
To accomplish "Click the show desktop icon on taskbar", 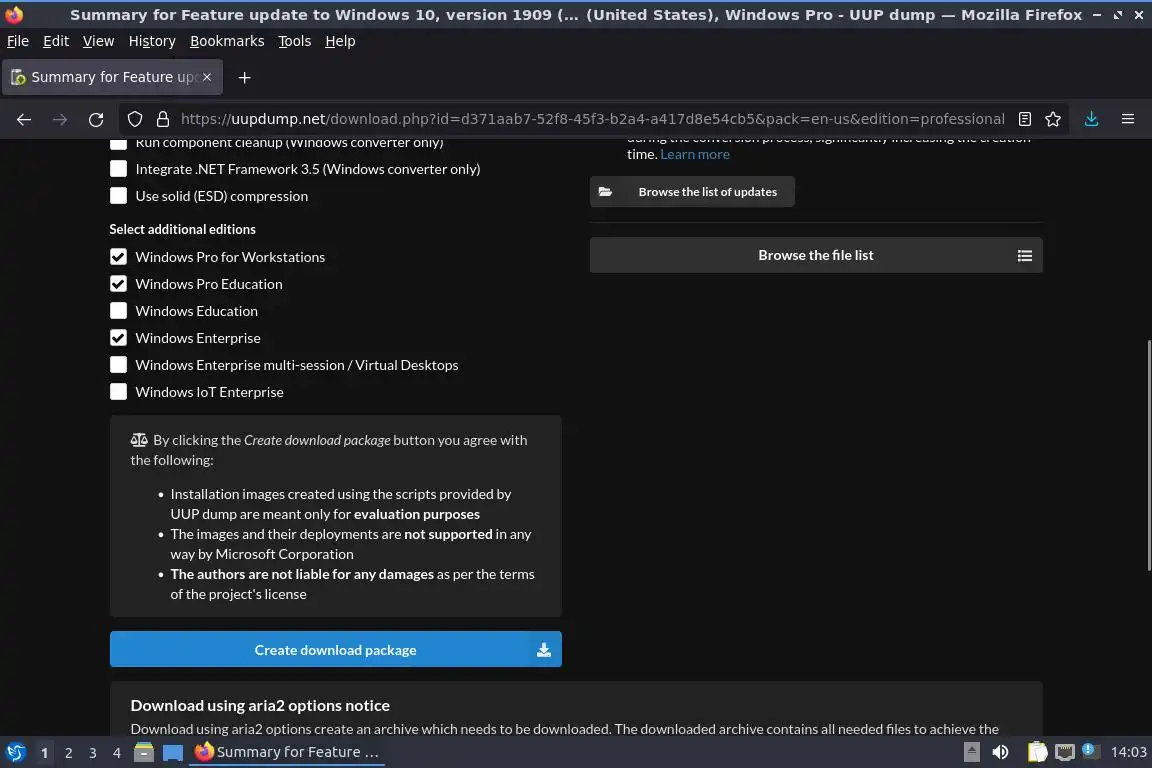I will (173, 752).
